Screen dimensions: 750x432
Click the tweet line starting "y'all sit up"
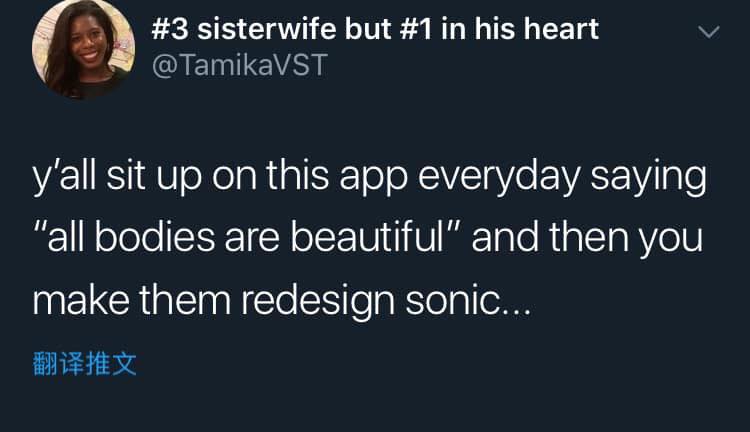click(369, 181)
